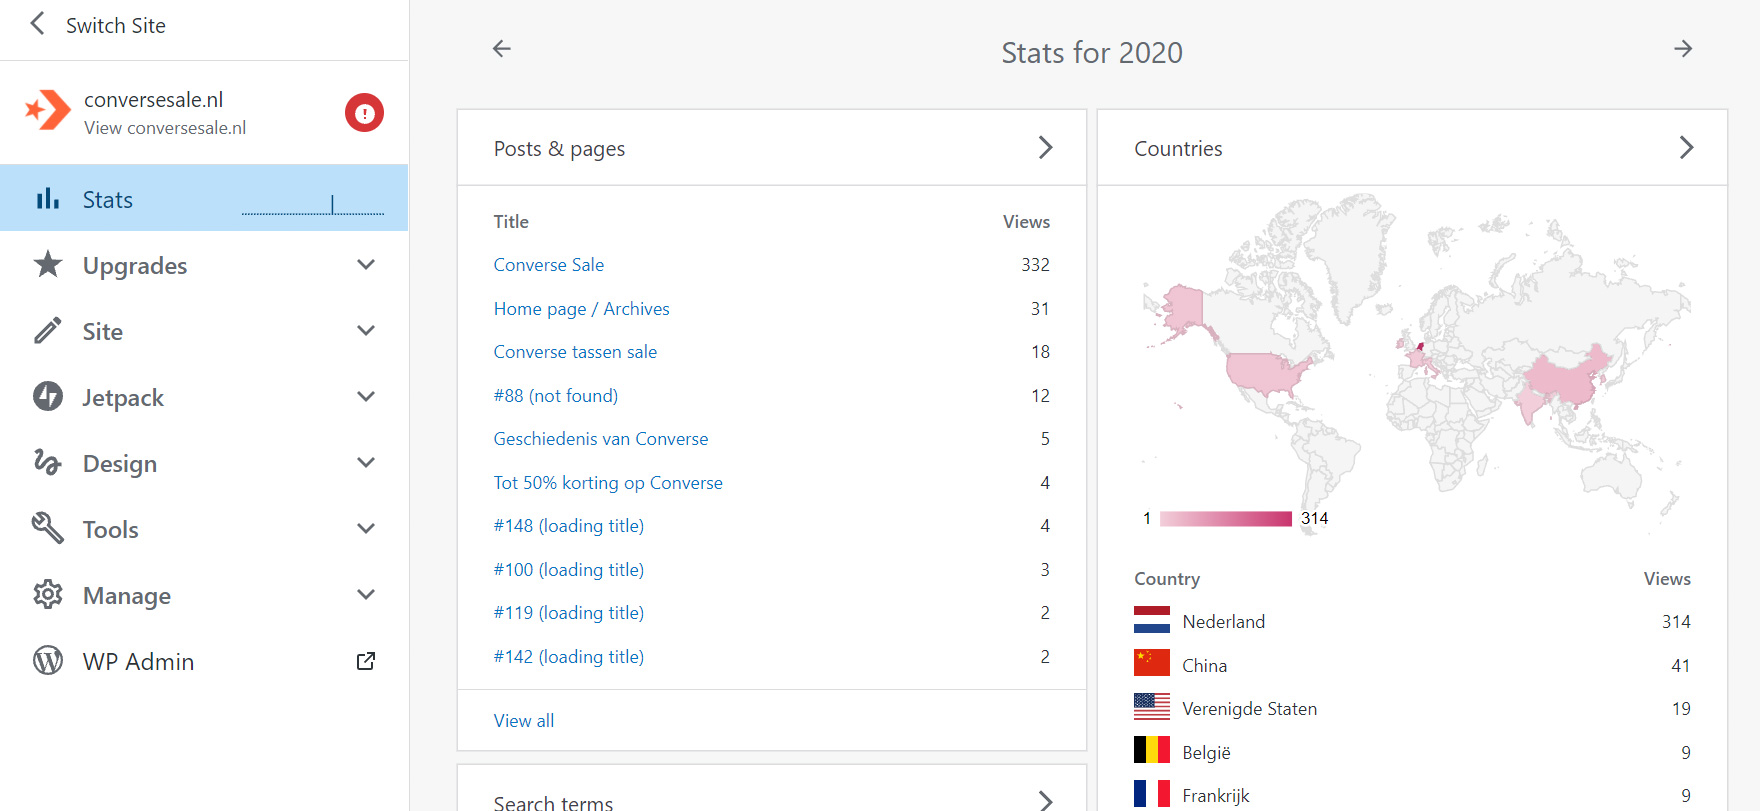Select the Site menu item
The height and width of the screenshot is (811, 1760).
204,330
